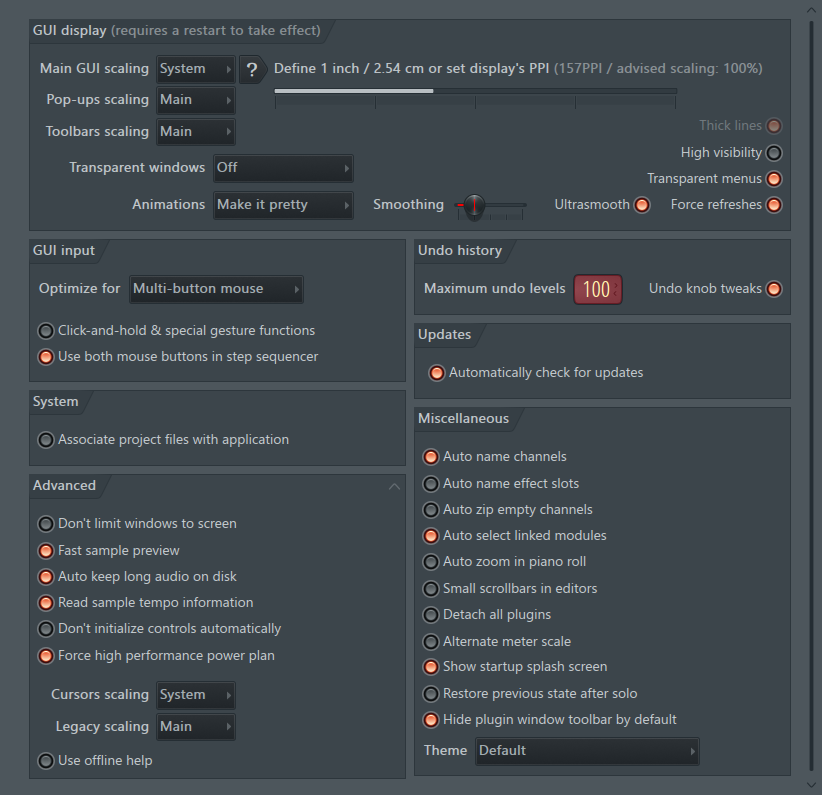
Task: Enable the High visibility option
Action: (x=774, y=153)
